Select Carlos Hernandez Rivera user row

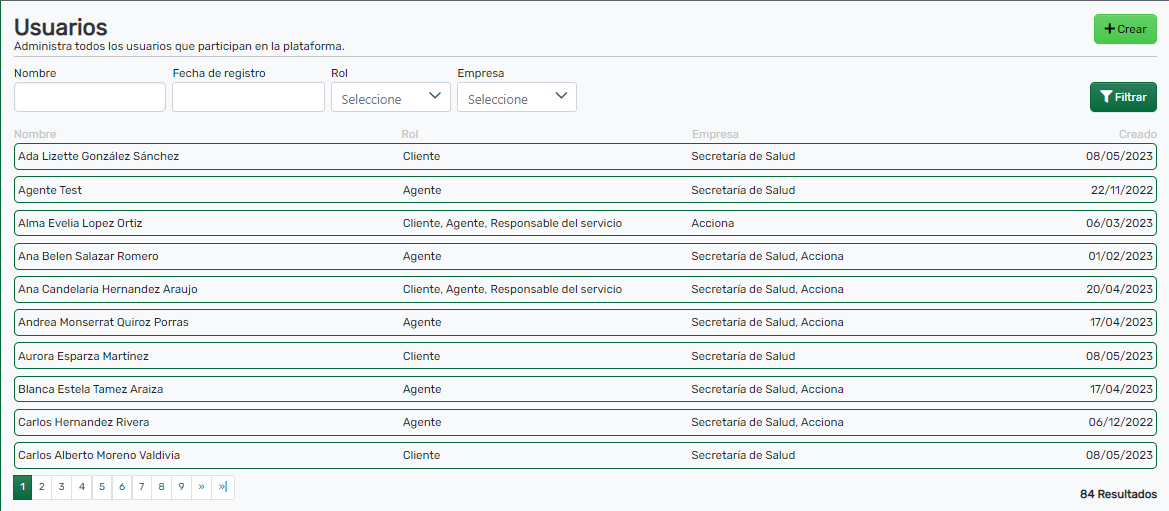(x=585, y=422)
